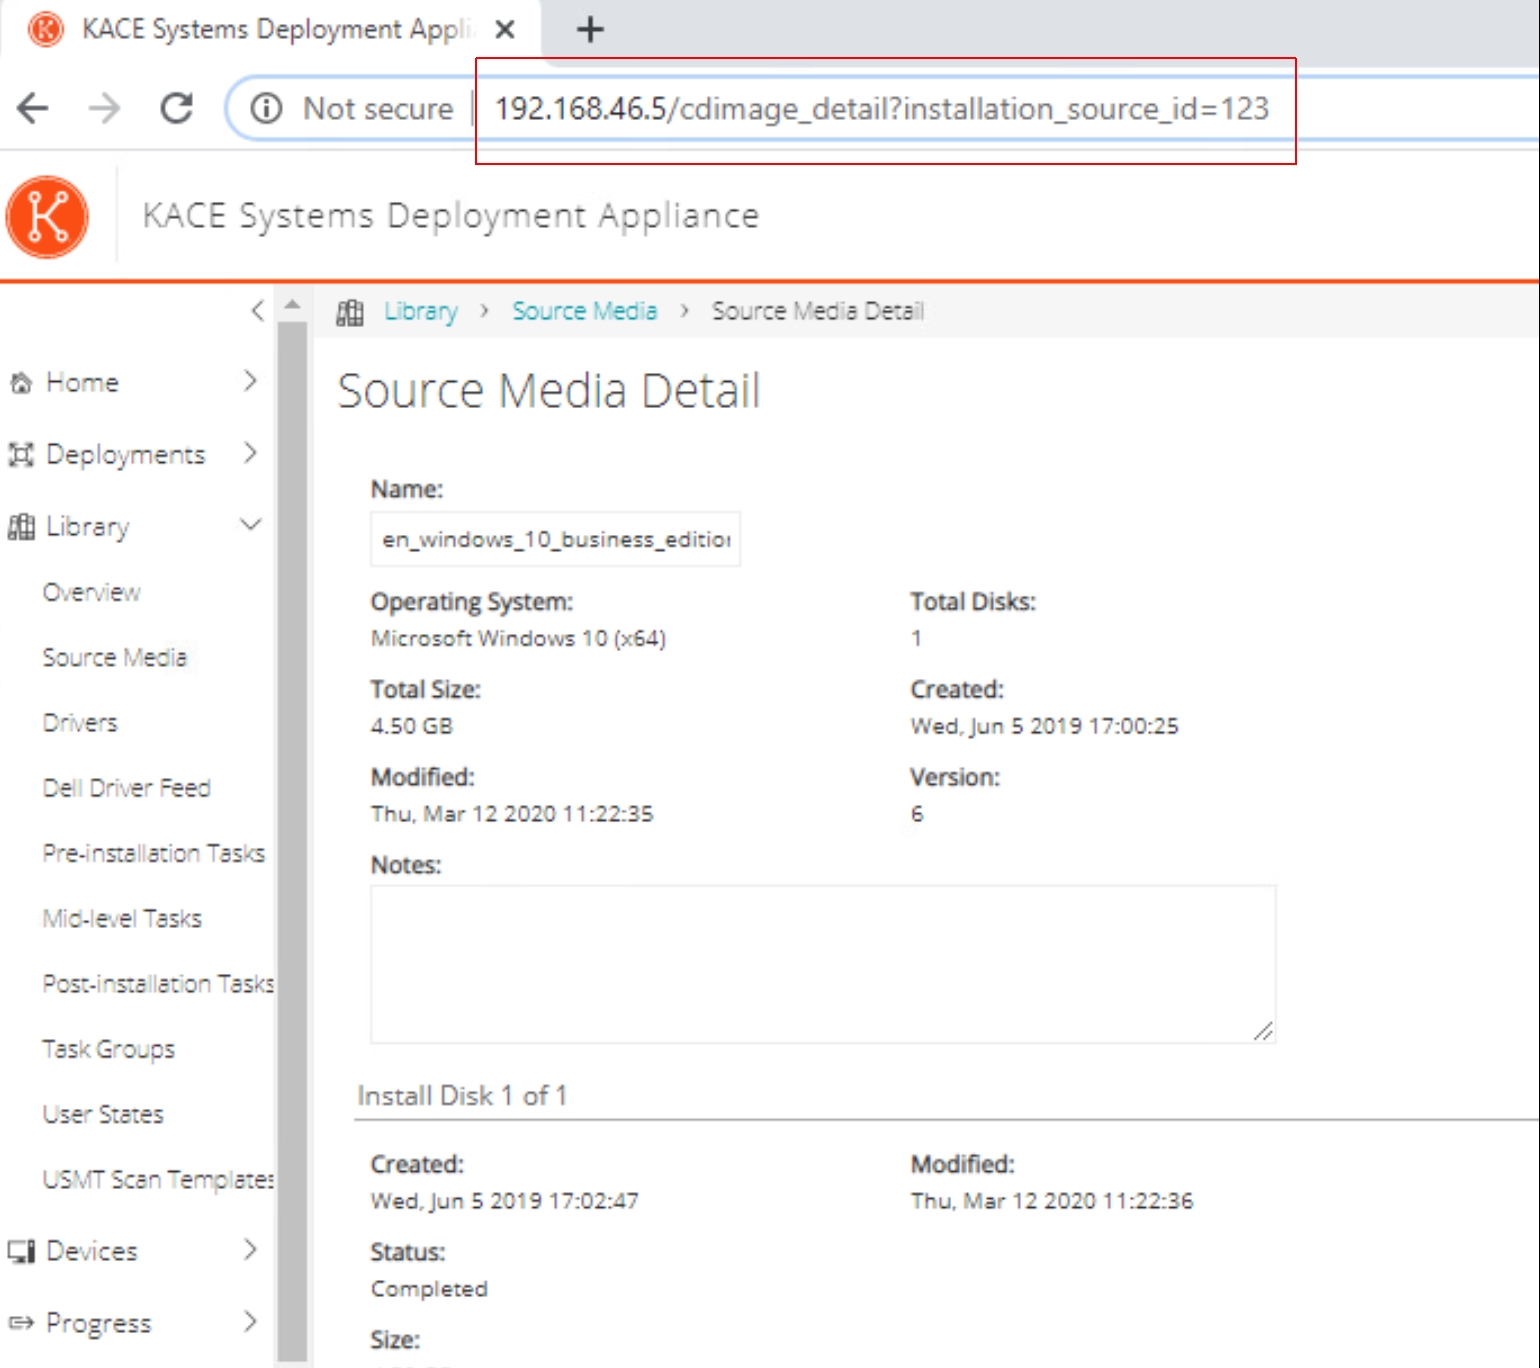Click the browser address bar URL

pos(882,108)
